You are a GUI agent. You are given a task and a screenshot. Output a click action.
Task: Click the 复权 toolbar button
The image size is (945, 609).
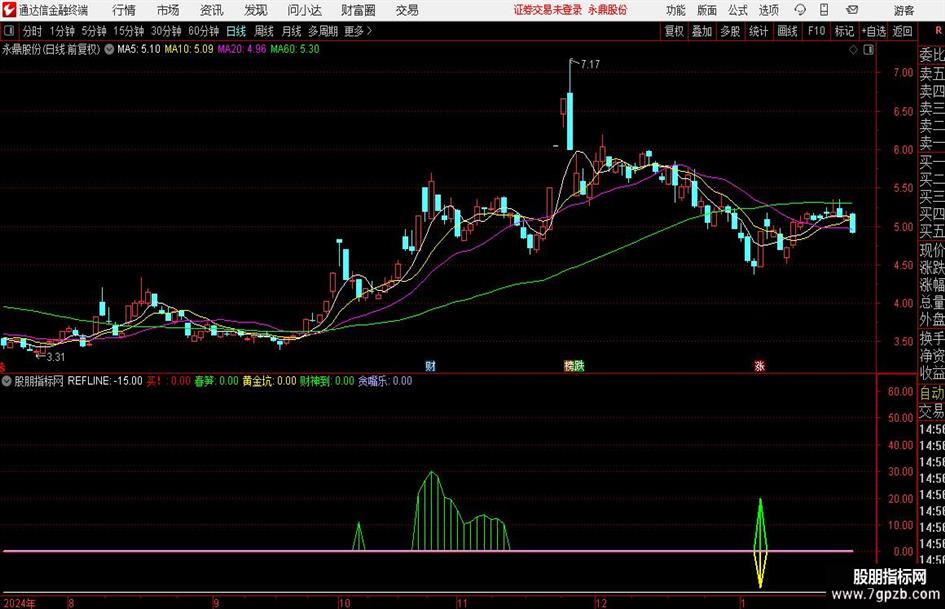point(674,31)
